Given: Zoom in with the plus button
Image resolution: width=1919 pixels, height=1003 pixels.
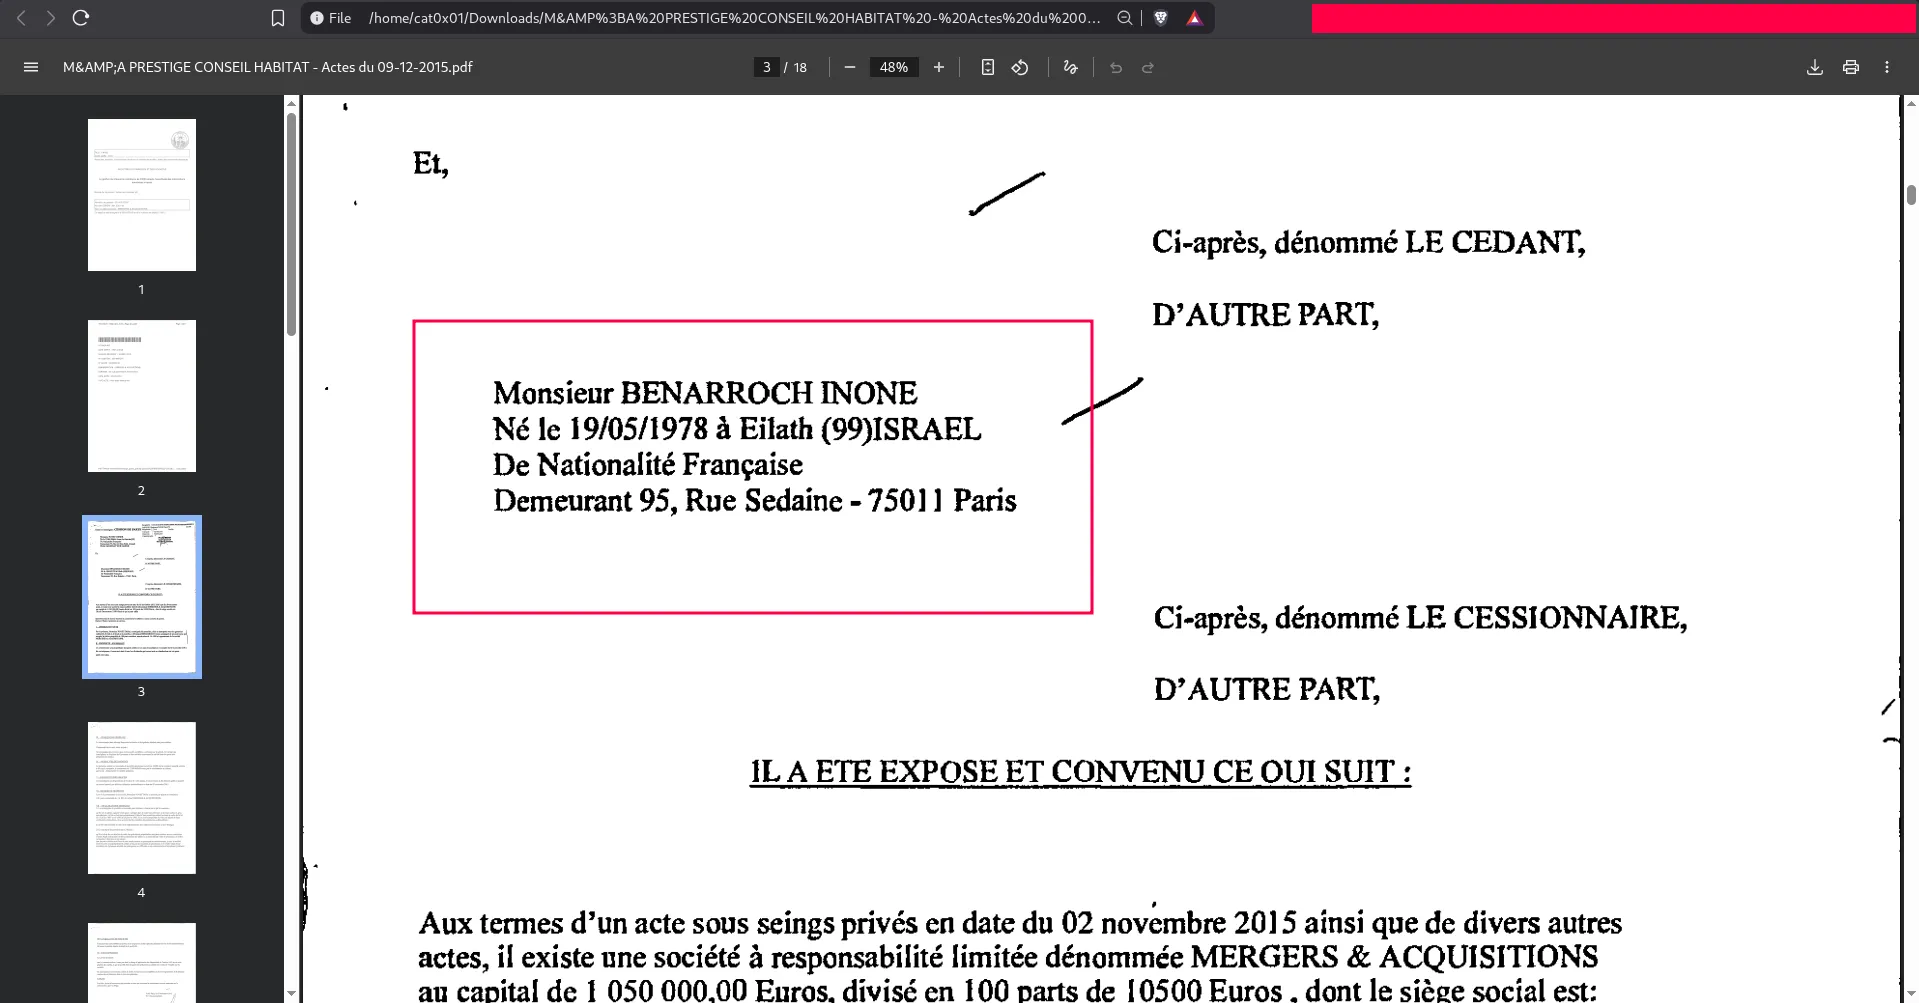Looking at the screenshot, I should pos(938,67).
